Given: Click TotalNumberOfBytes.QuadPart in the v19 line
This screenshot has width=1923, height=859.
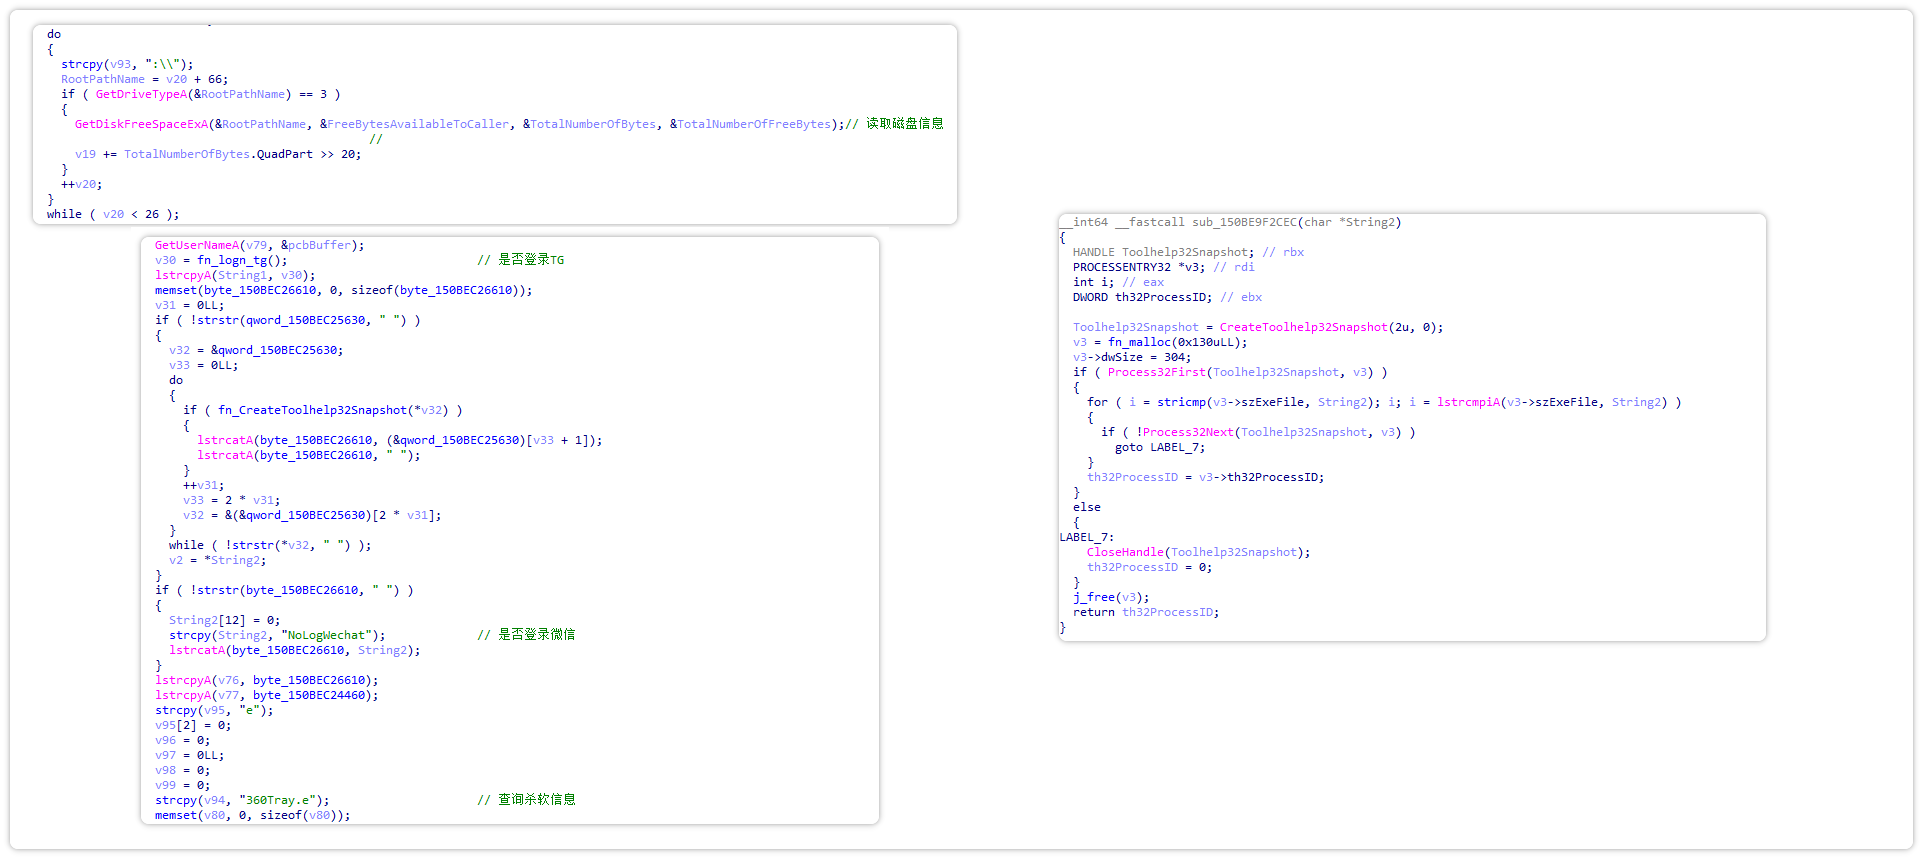Looking at the screenshot, I should point(218,155).
